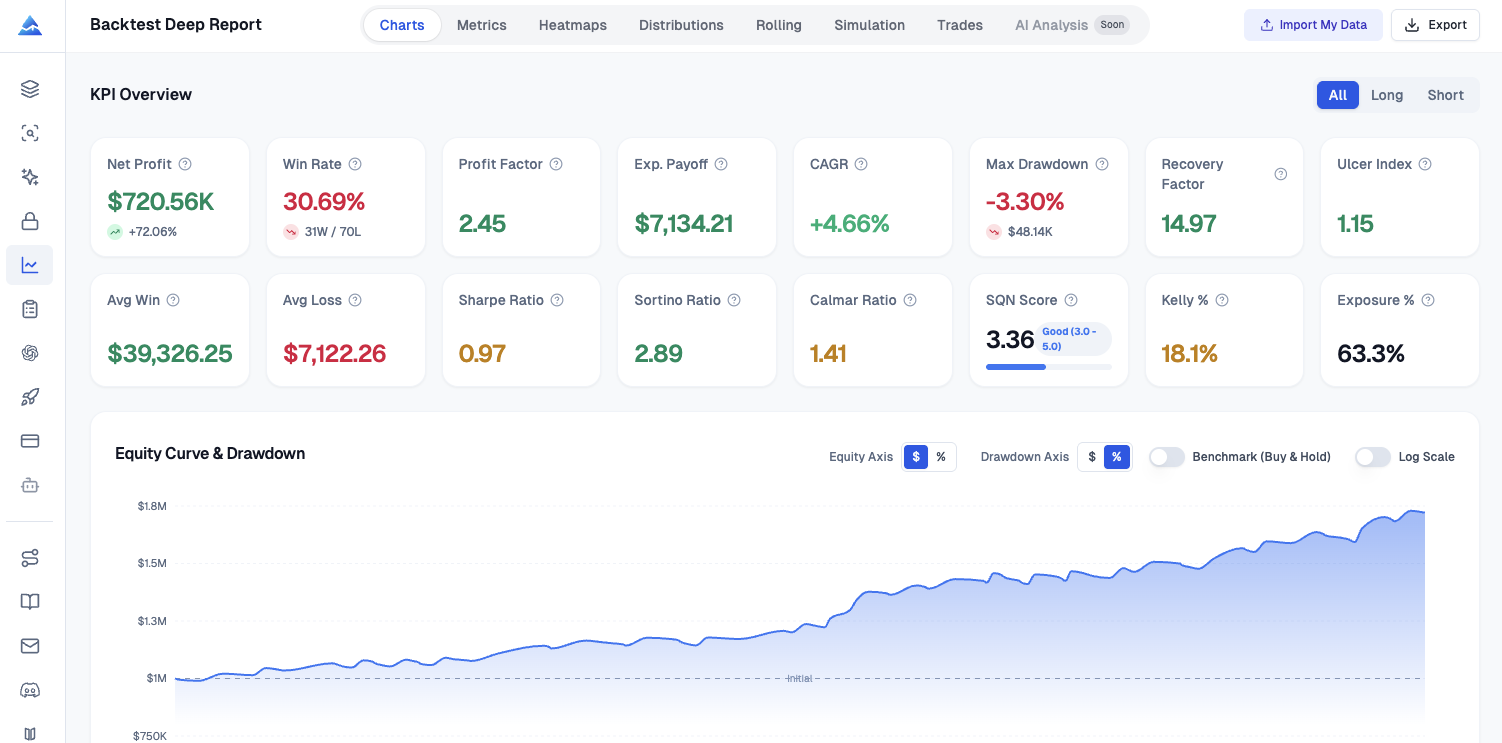
Task: Open the clipboard report icon in the sidebar
Action: coord(29,309)
